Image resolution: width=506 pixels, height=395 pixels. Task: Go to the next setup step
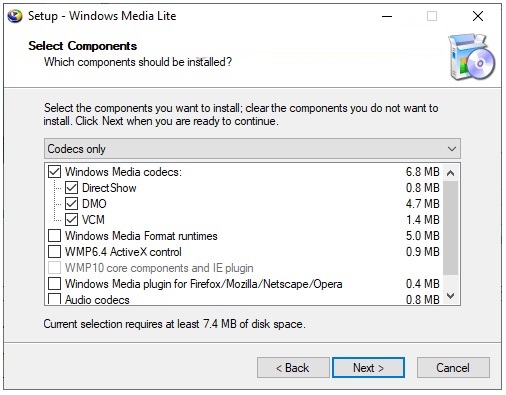[368, 368]
